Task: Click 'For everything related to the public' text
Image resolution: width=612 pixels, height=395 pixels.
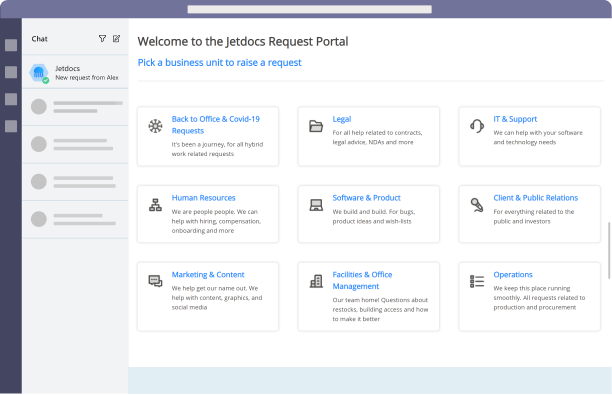Action: (x=533, y=217)
